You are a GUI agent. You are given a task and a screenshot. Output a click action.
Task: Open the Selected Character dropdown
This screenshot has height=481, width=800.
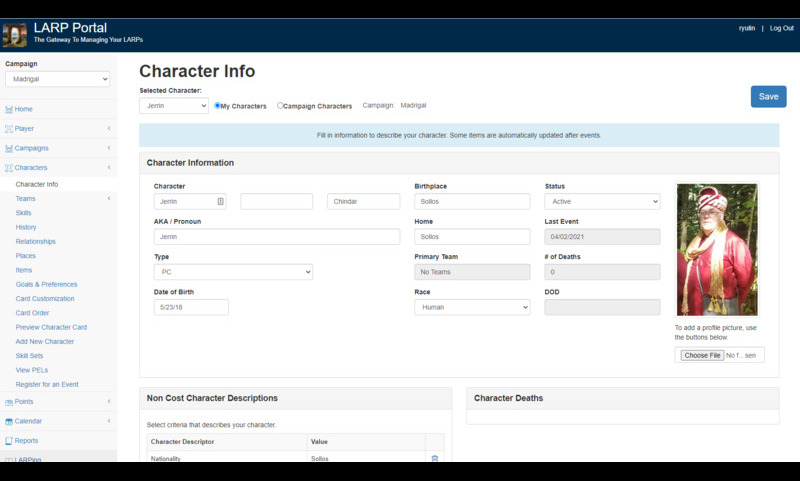174,105
